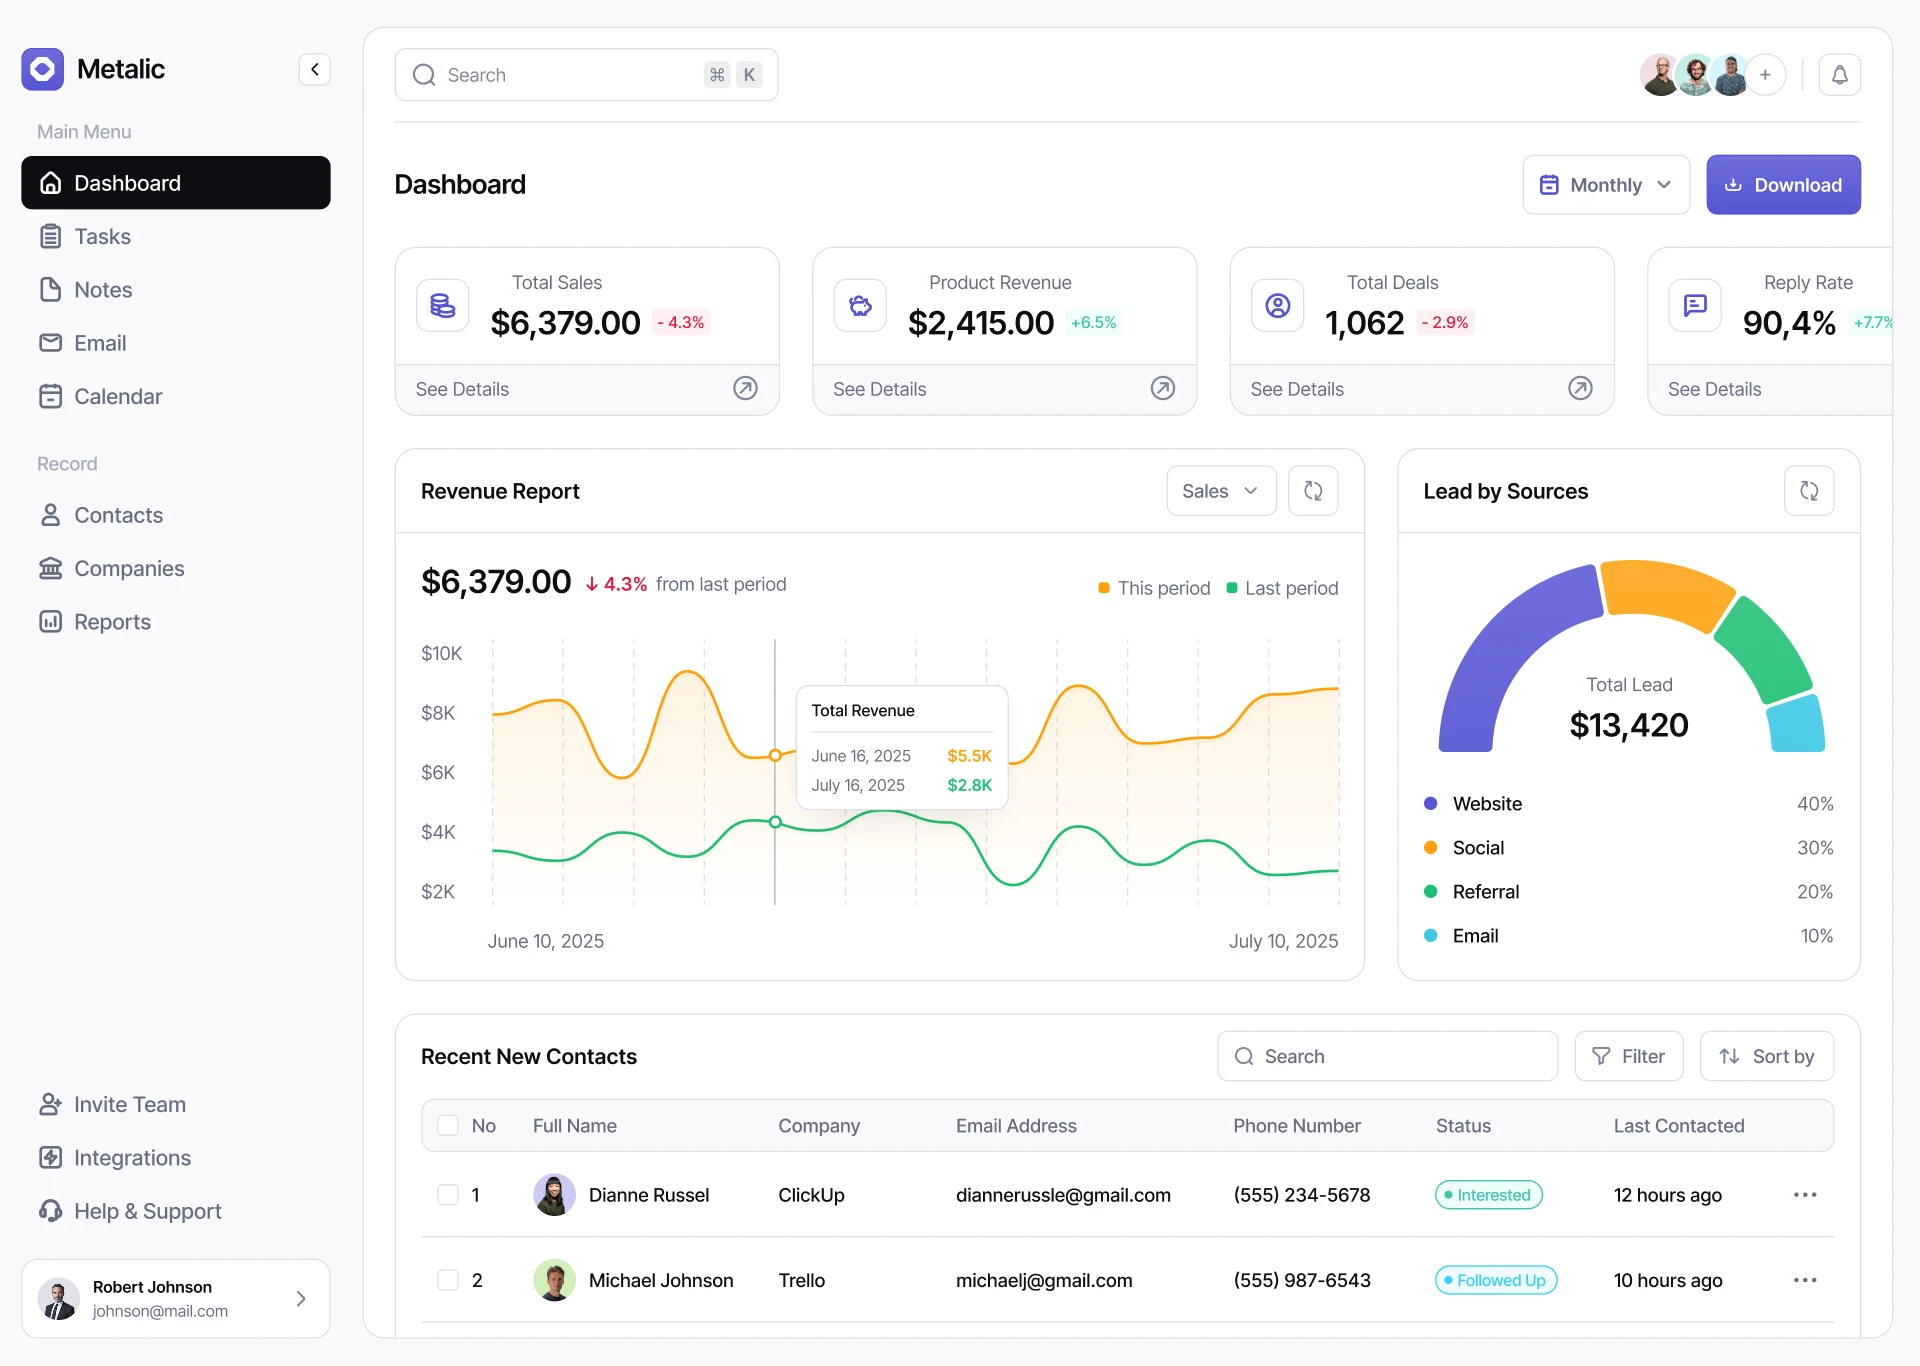Toggle the select-all checkbox in contacts header
This screenshot has height=1366, width=1920.
click(x=447, y=1125)
